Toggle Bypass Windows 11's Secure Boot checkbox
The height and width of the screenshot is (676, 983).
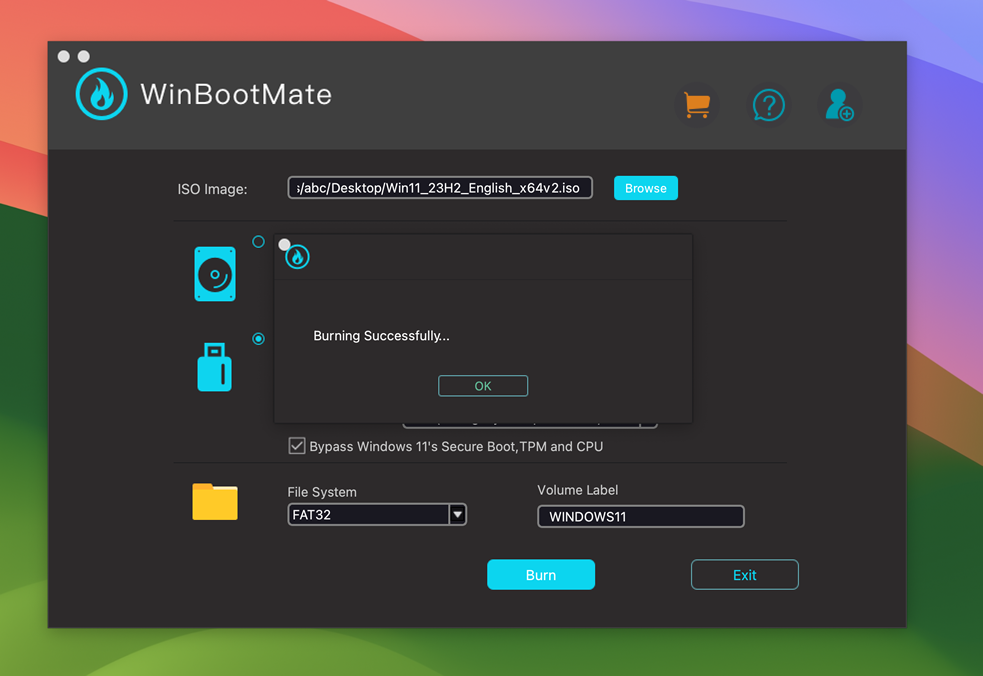tap(297, 446)
